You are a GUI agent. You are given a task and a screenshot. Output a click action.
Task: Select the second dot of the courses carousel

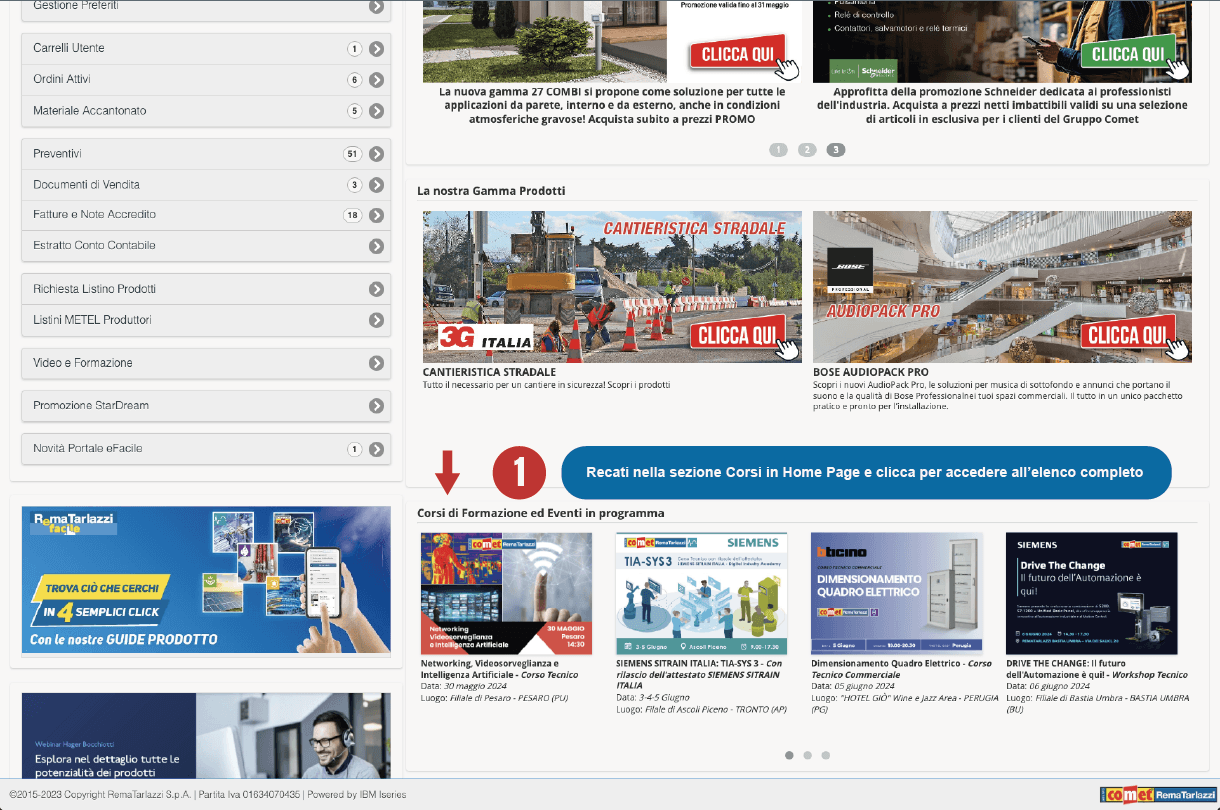[807, 756]
